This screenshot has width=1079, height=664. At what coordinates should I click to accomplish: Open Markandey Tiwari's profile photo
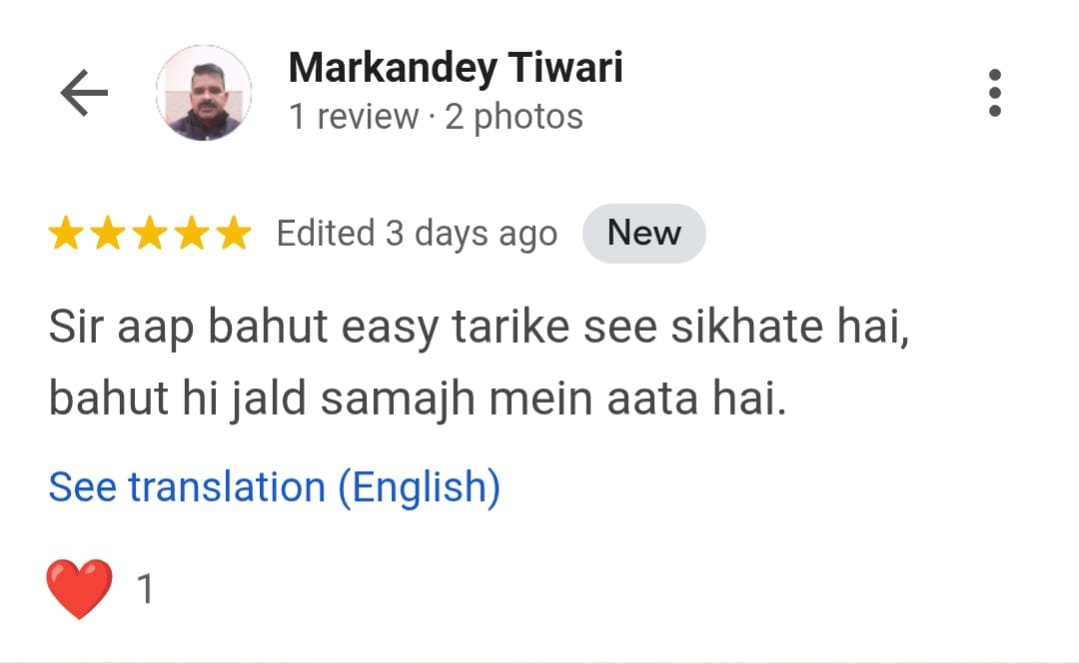point(204,93)
